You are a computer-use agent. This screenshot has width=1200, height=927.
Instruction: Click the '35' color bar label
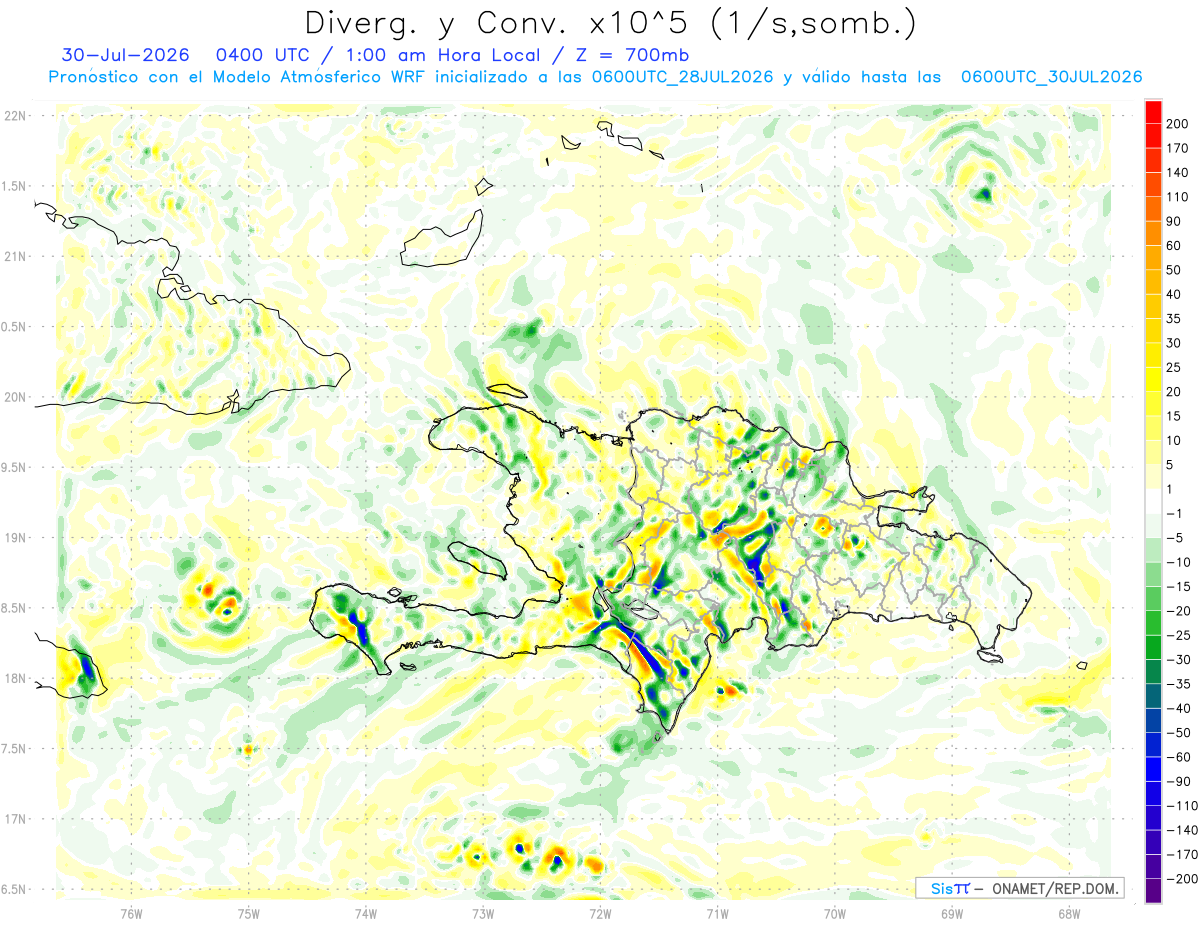click(1175, 319)
